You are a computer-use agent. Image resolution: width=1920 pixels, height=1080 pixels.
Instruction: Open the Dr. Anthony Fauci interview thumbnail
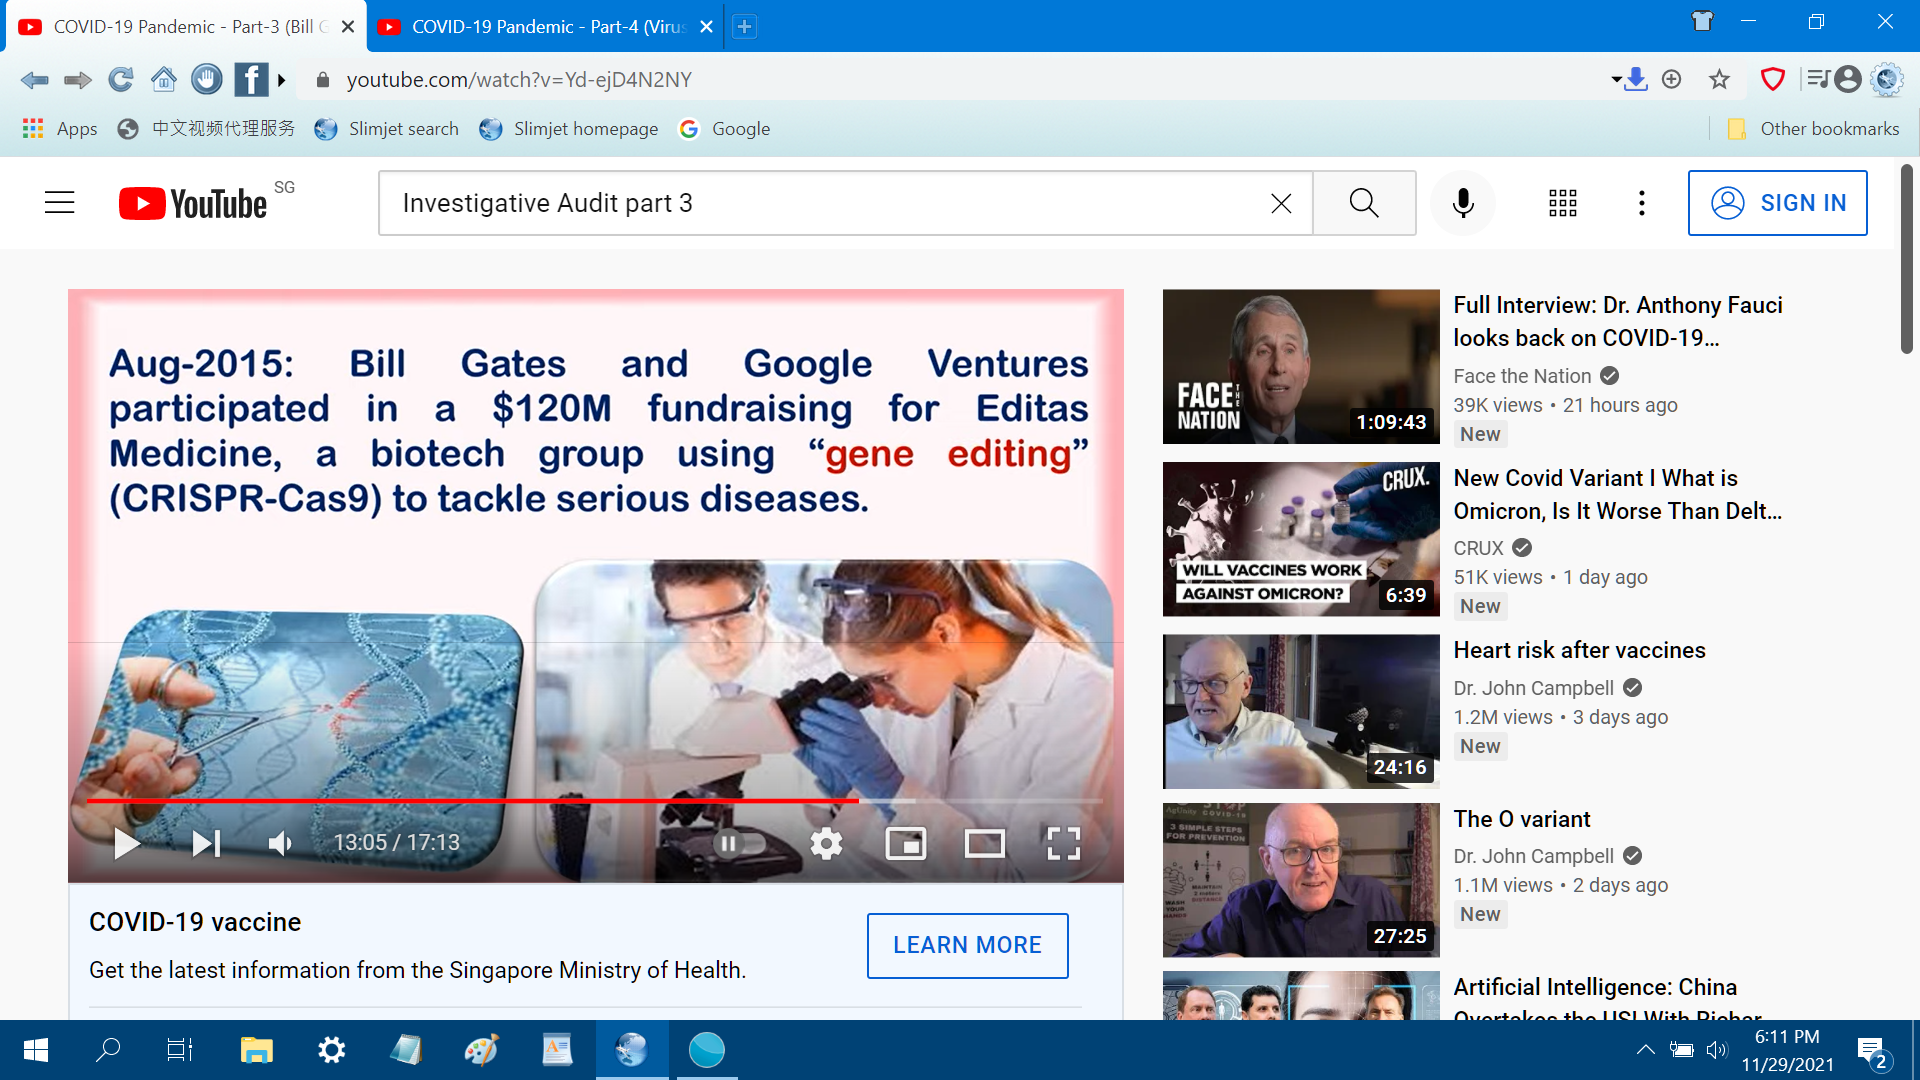tap(1301, 367)
